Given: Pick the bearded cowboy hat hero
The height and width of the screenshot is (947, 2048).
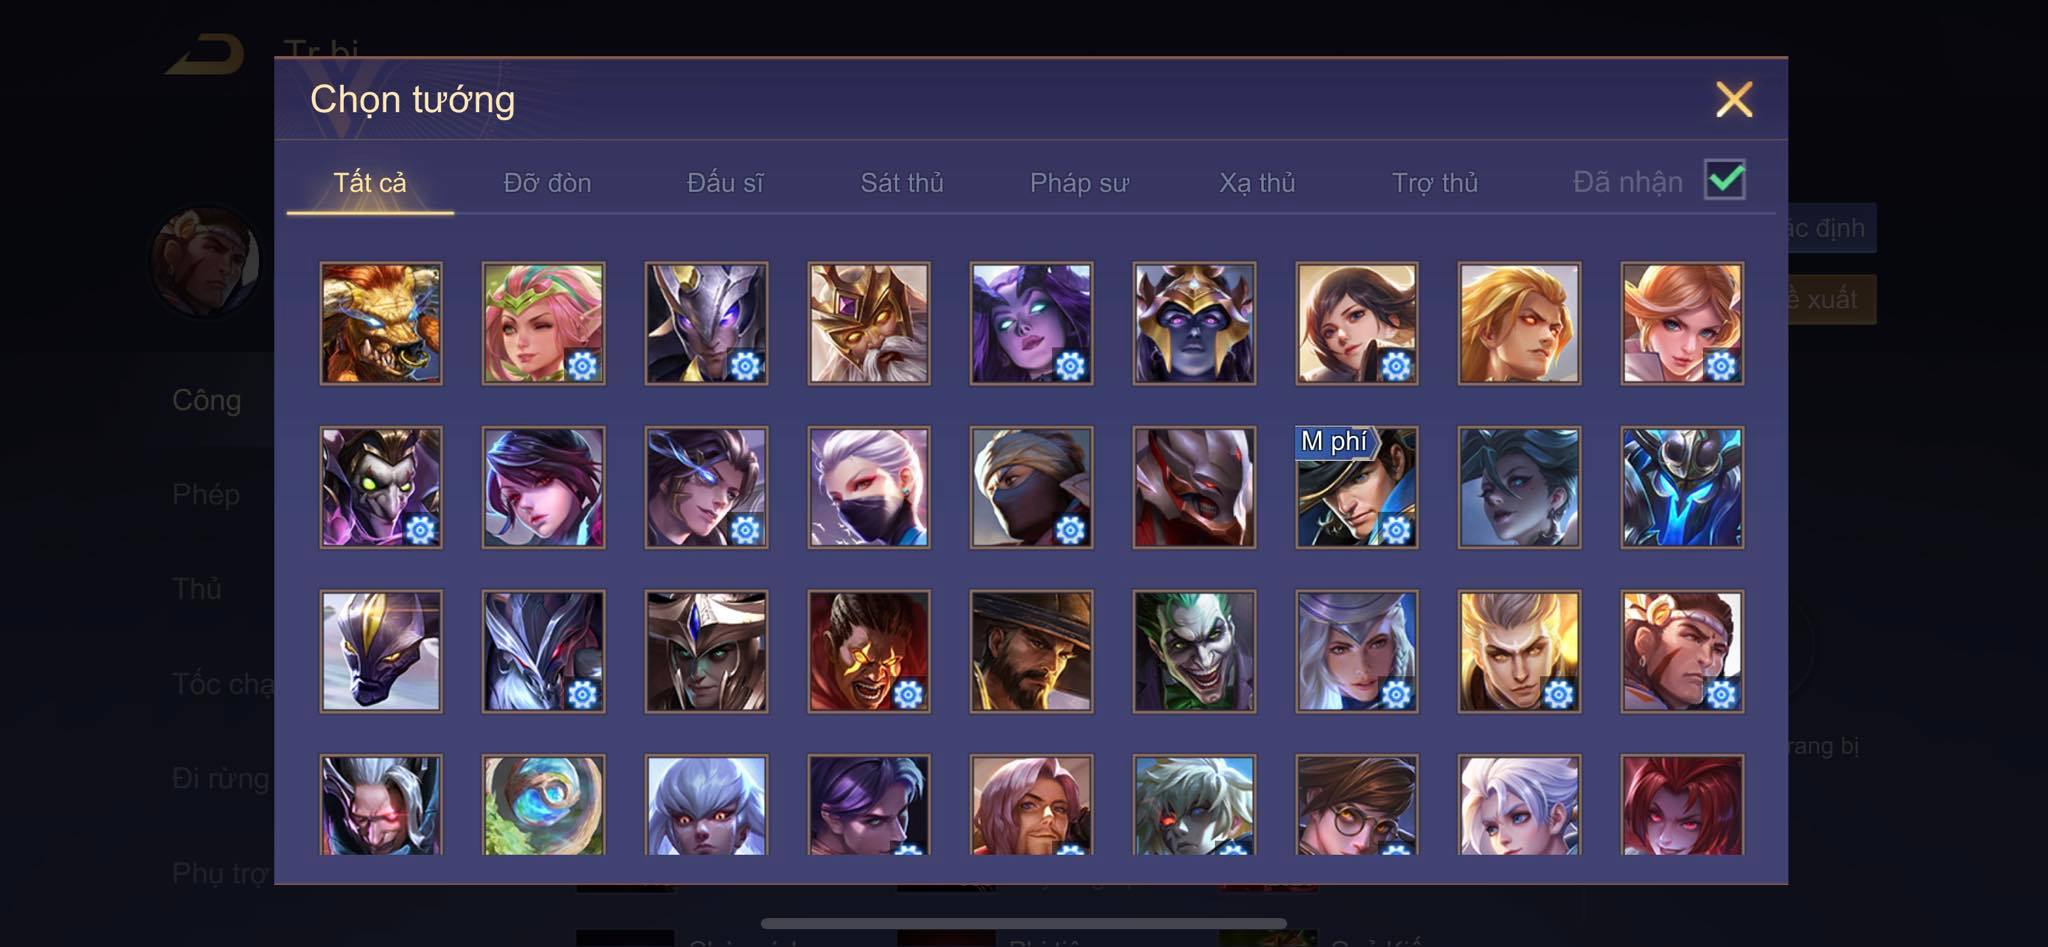Looking at the screenshot, I should click(x=1031, y=651).
